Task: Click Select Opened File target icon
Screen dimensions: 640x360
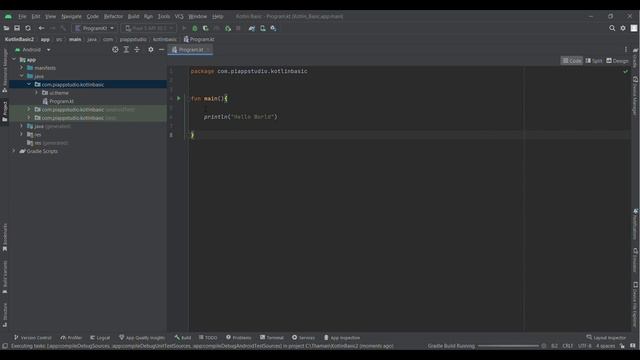Action: [x=115, y=50]
